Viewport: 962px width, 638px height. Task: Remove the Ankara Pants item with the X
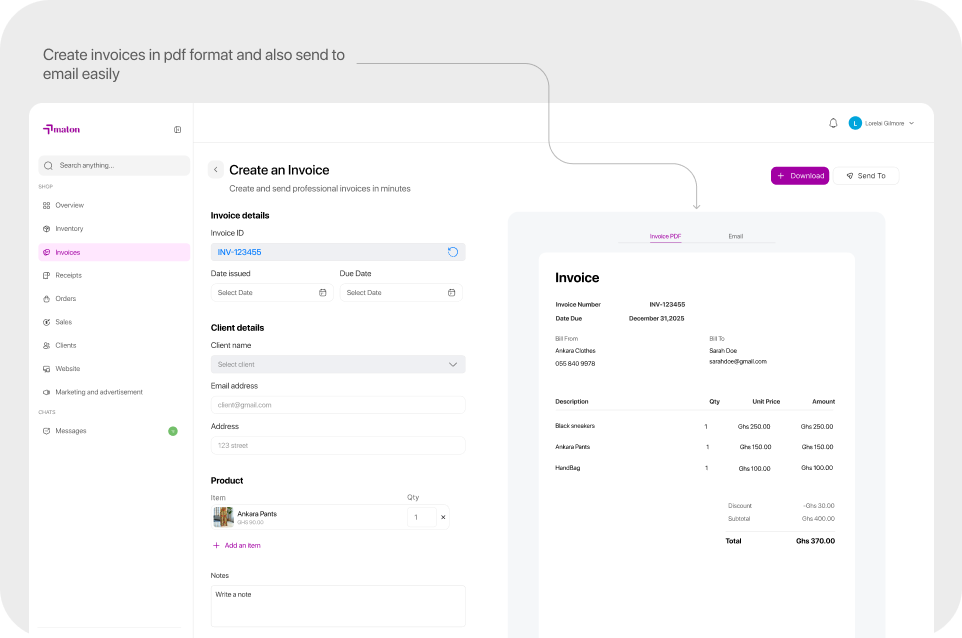[443, 517]
